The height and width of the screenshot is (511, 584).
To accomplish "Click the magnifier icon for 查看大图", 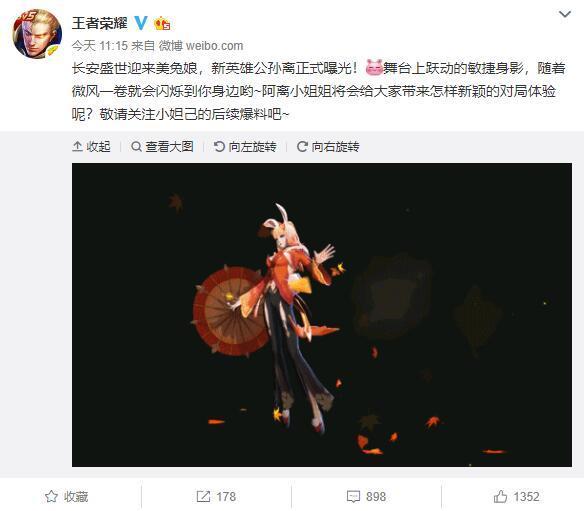I will click(x=136, y=147).
